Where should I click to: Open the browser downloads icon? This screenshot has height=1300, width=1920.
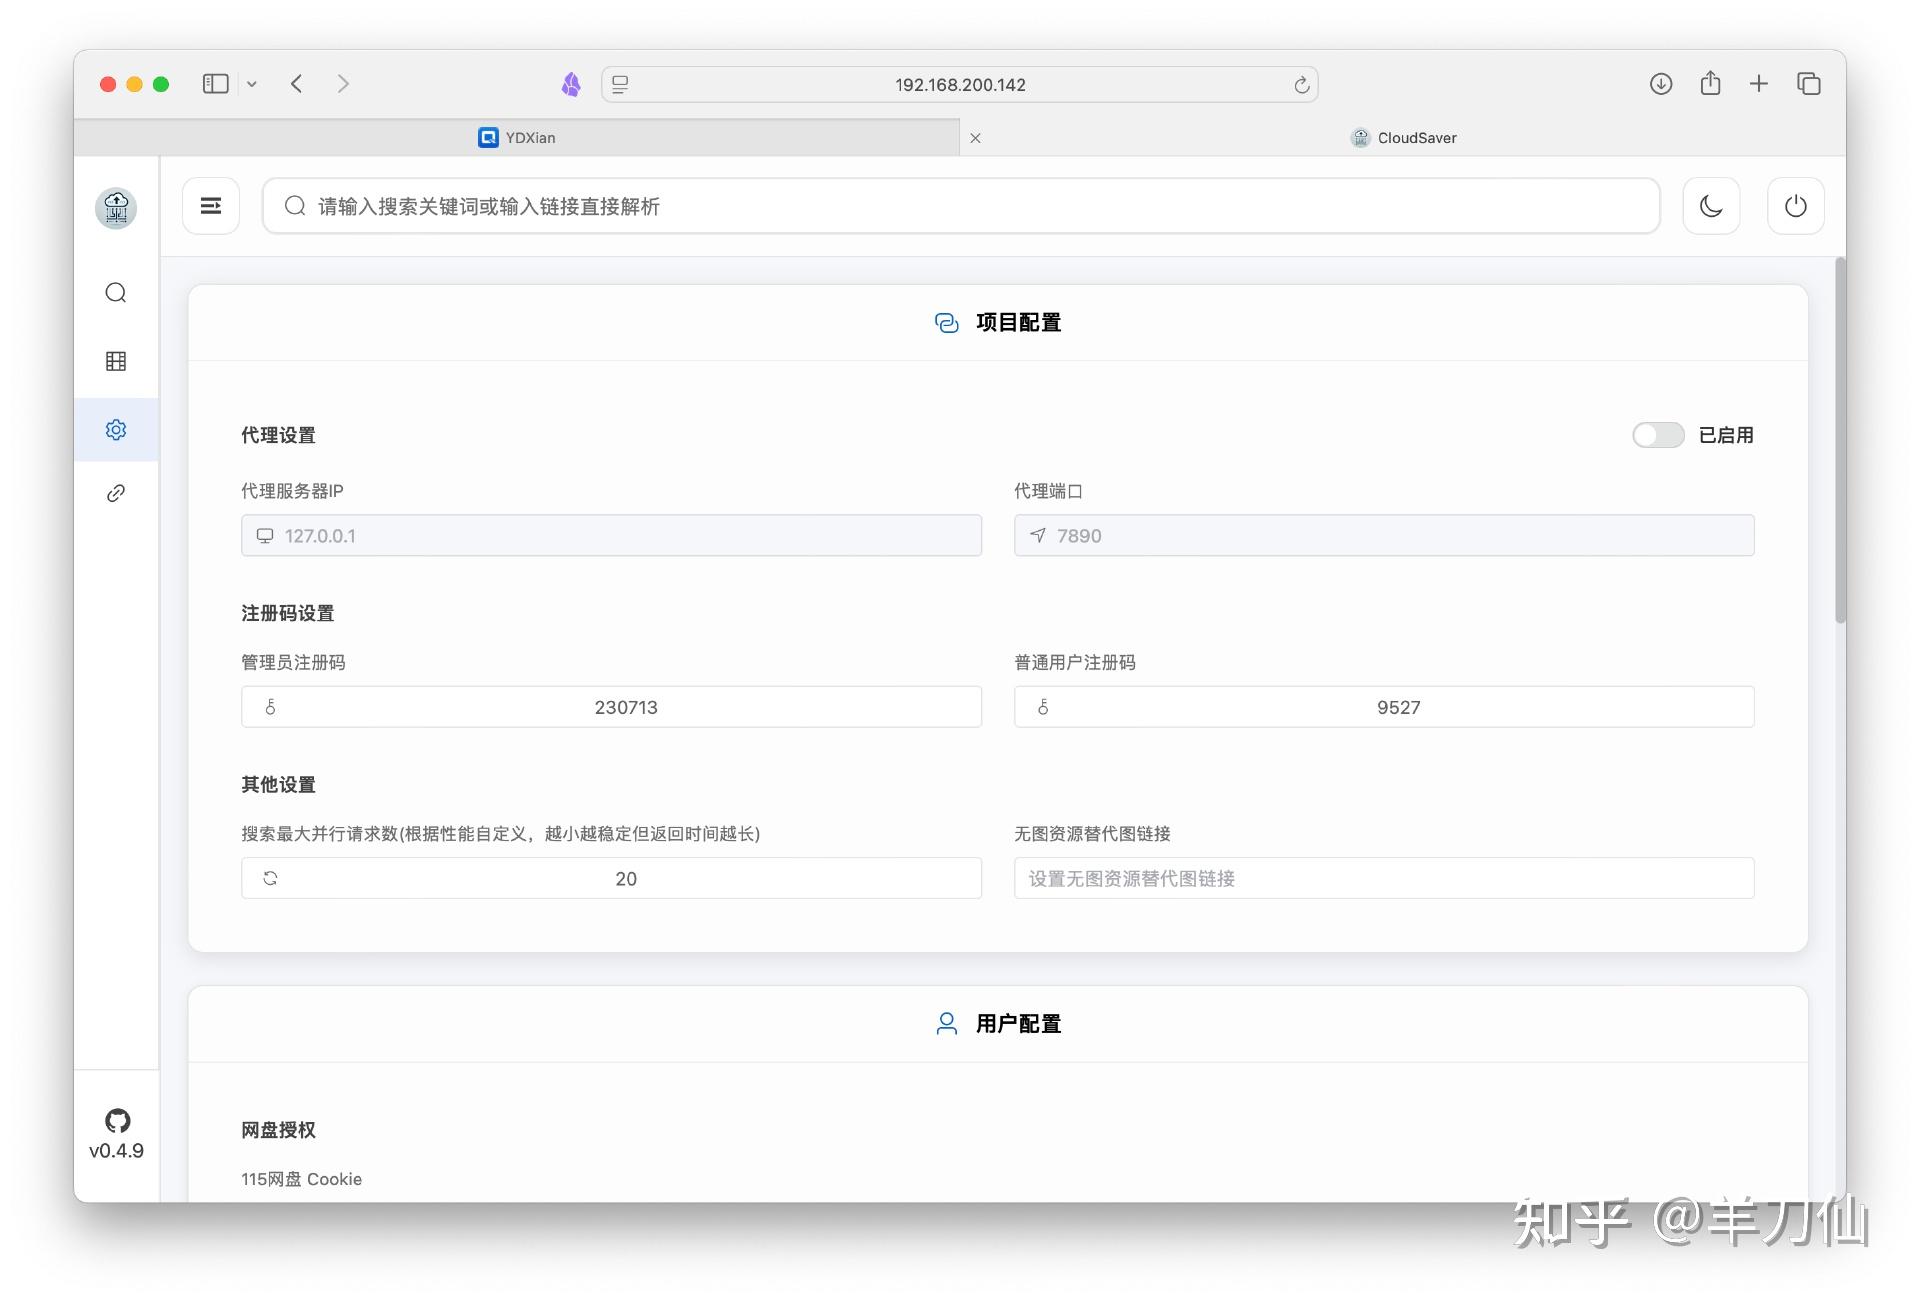click(x=1661, y=84)
